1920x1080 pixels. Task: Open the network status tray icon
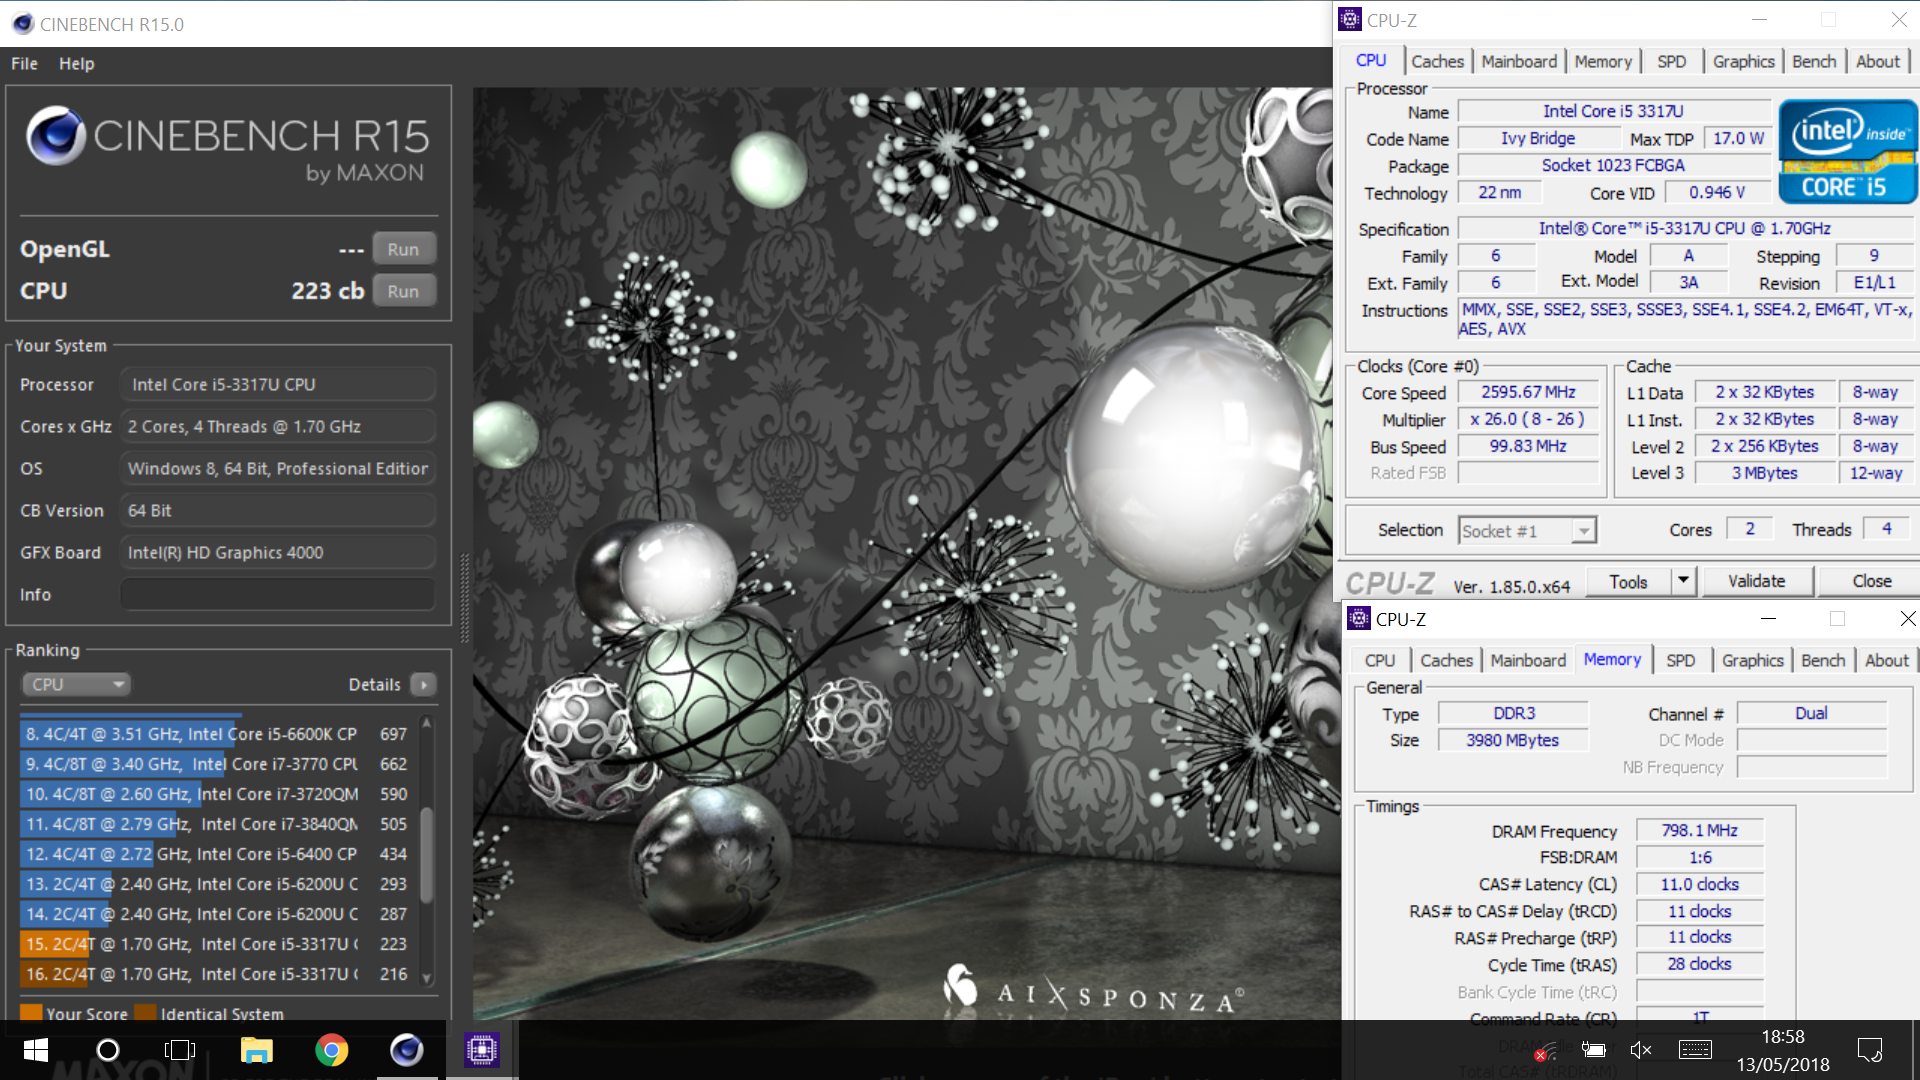click(x=1545, y=1050)
